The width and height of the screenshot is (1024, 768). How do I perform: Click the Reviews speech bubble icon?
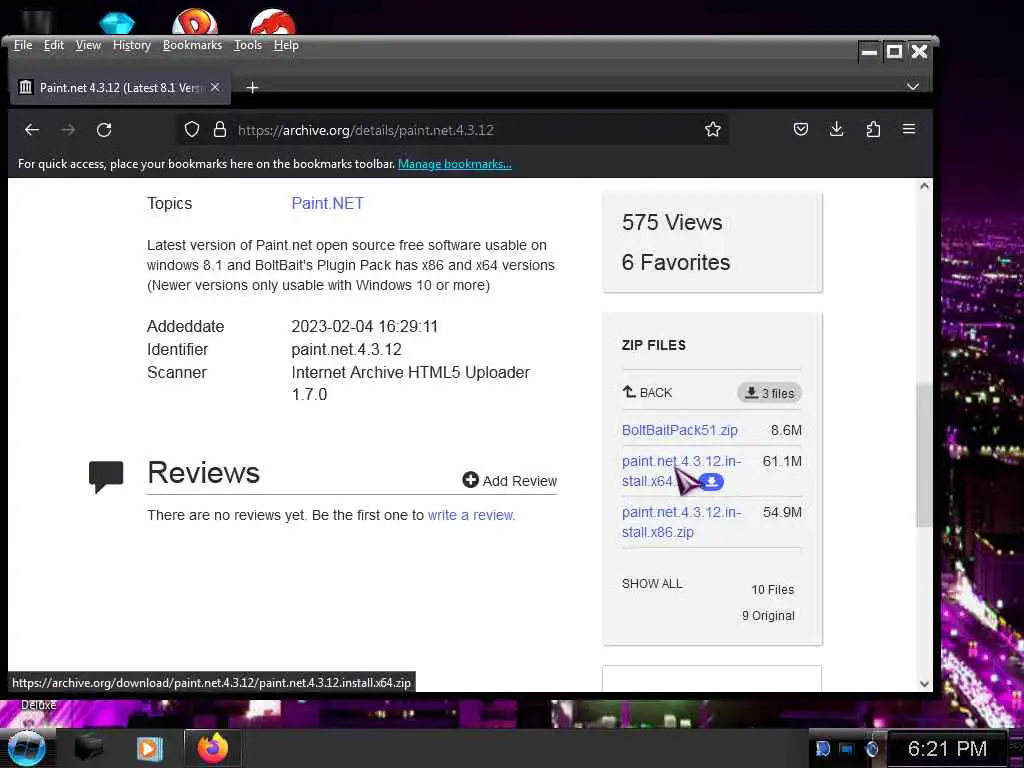tap(106, 476)
